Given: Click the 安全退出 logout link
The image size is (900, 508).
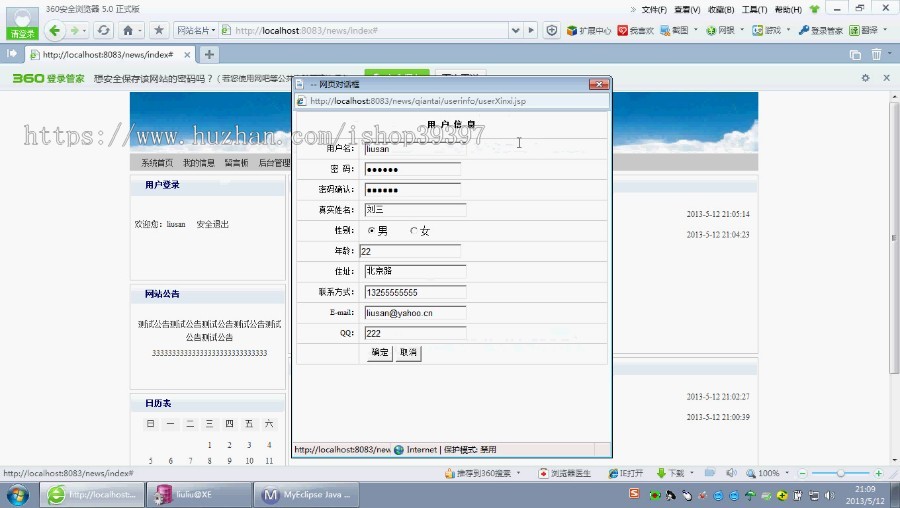Looking at the screenshot, I should point(212,224).
